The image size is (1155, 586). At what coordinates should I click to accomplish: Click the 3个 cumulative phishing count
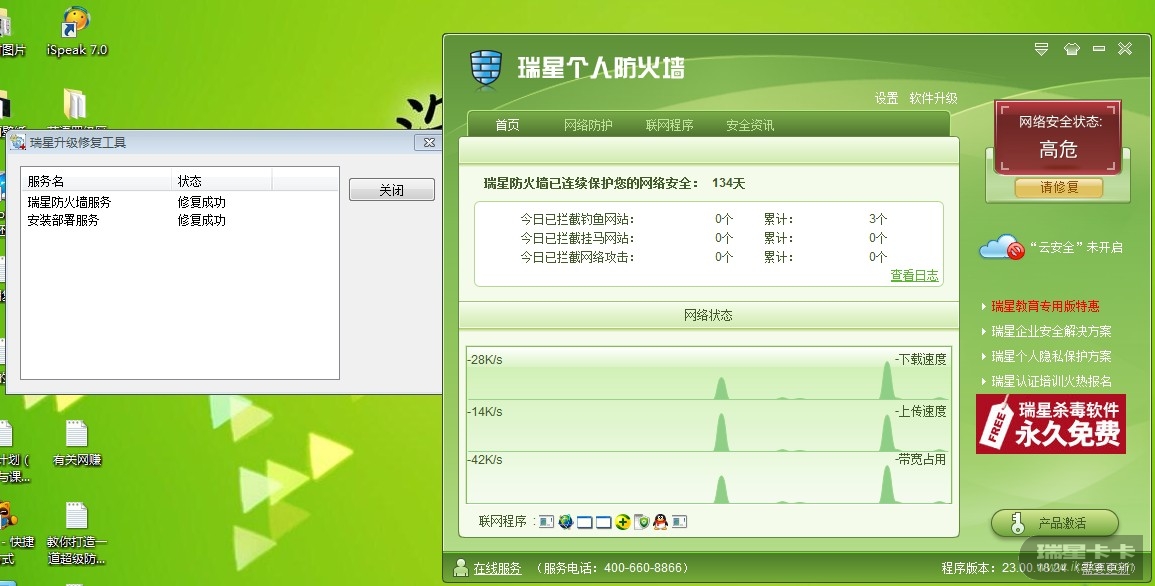878,219
